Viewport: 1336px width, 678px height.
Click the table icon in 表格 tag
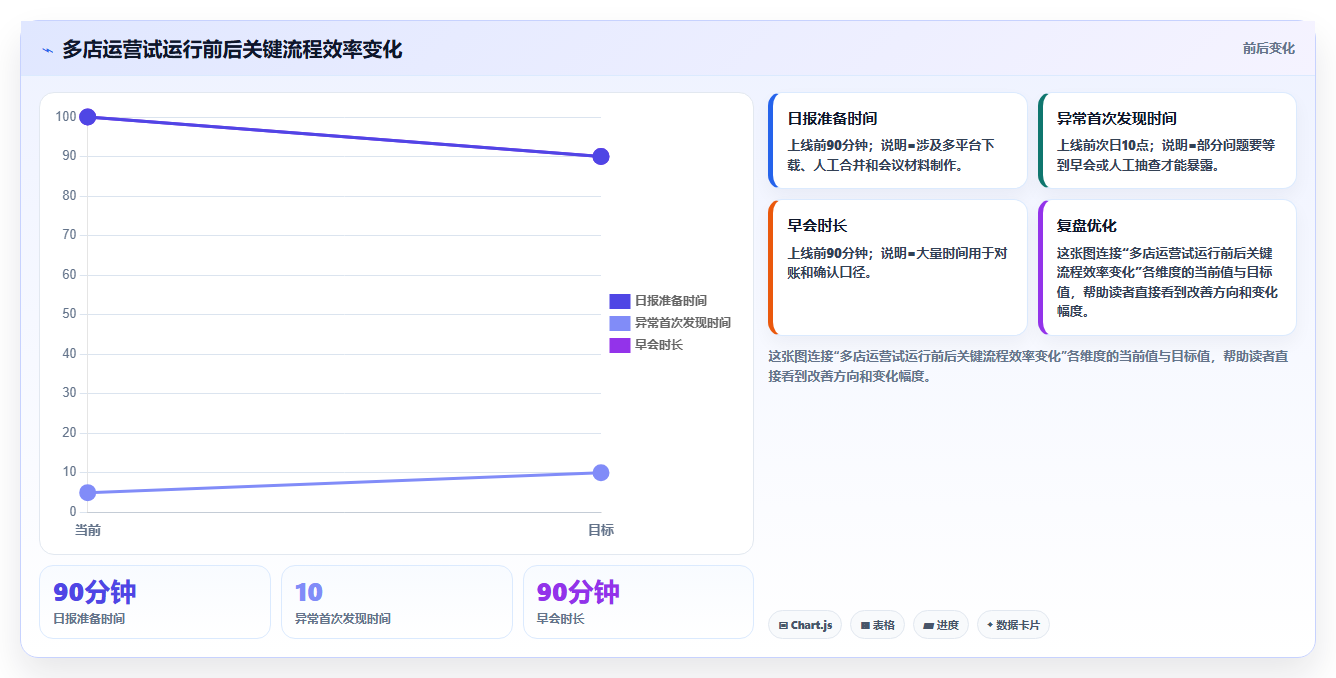point(865,626)
